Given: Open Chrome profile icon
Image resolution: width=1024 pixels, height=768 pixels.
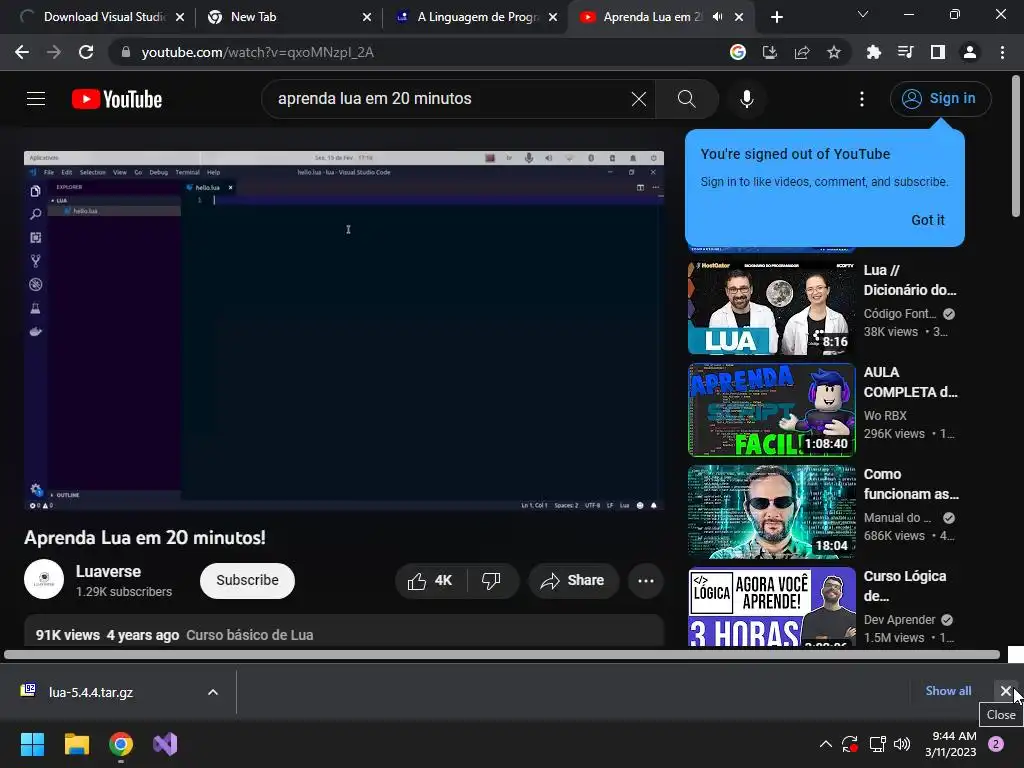Looking at the screenshot, I should (x=970, y=52).
